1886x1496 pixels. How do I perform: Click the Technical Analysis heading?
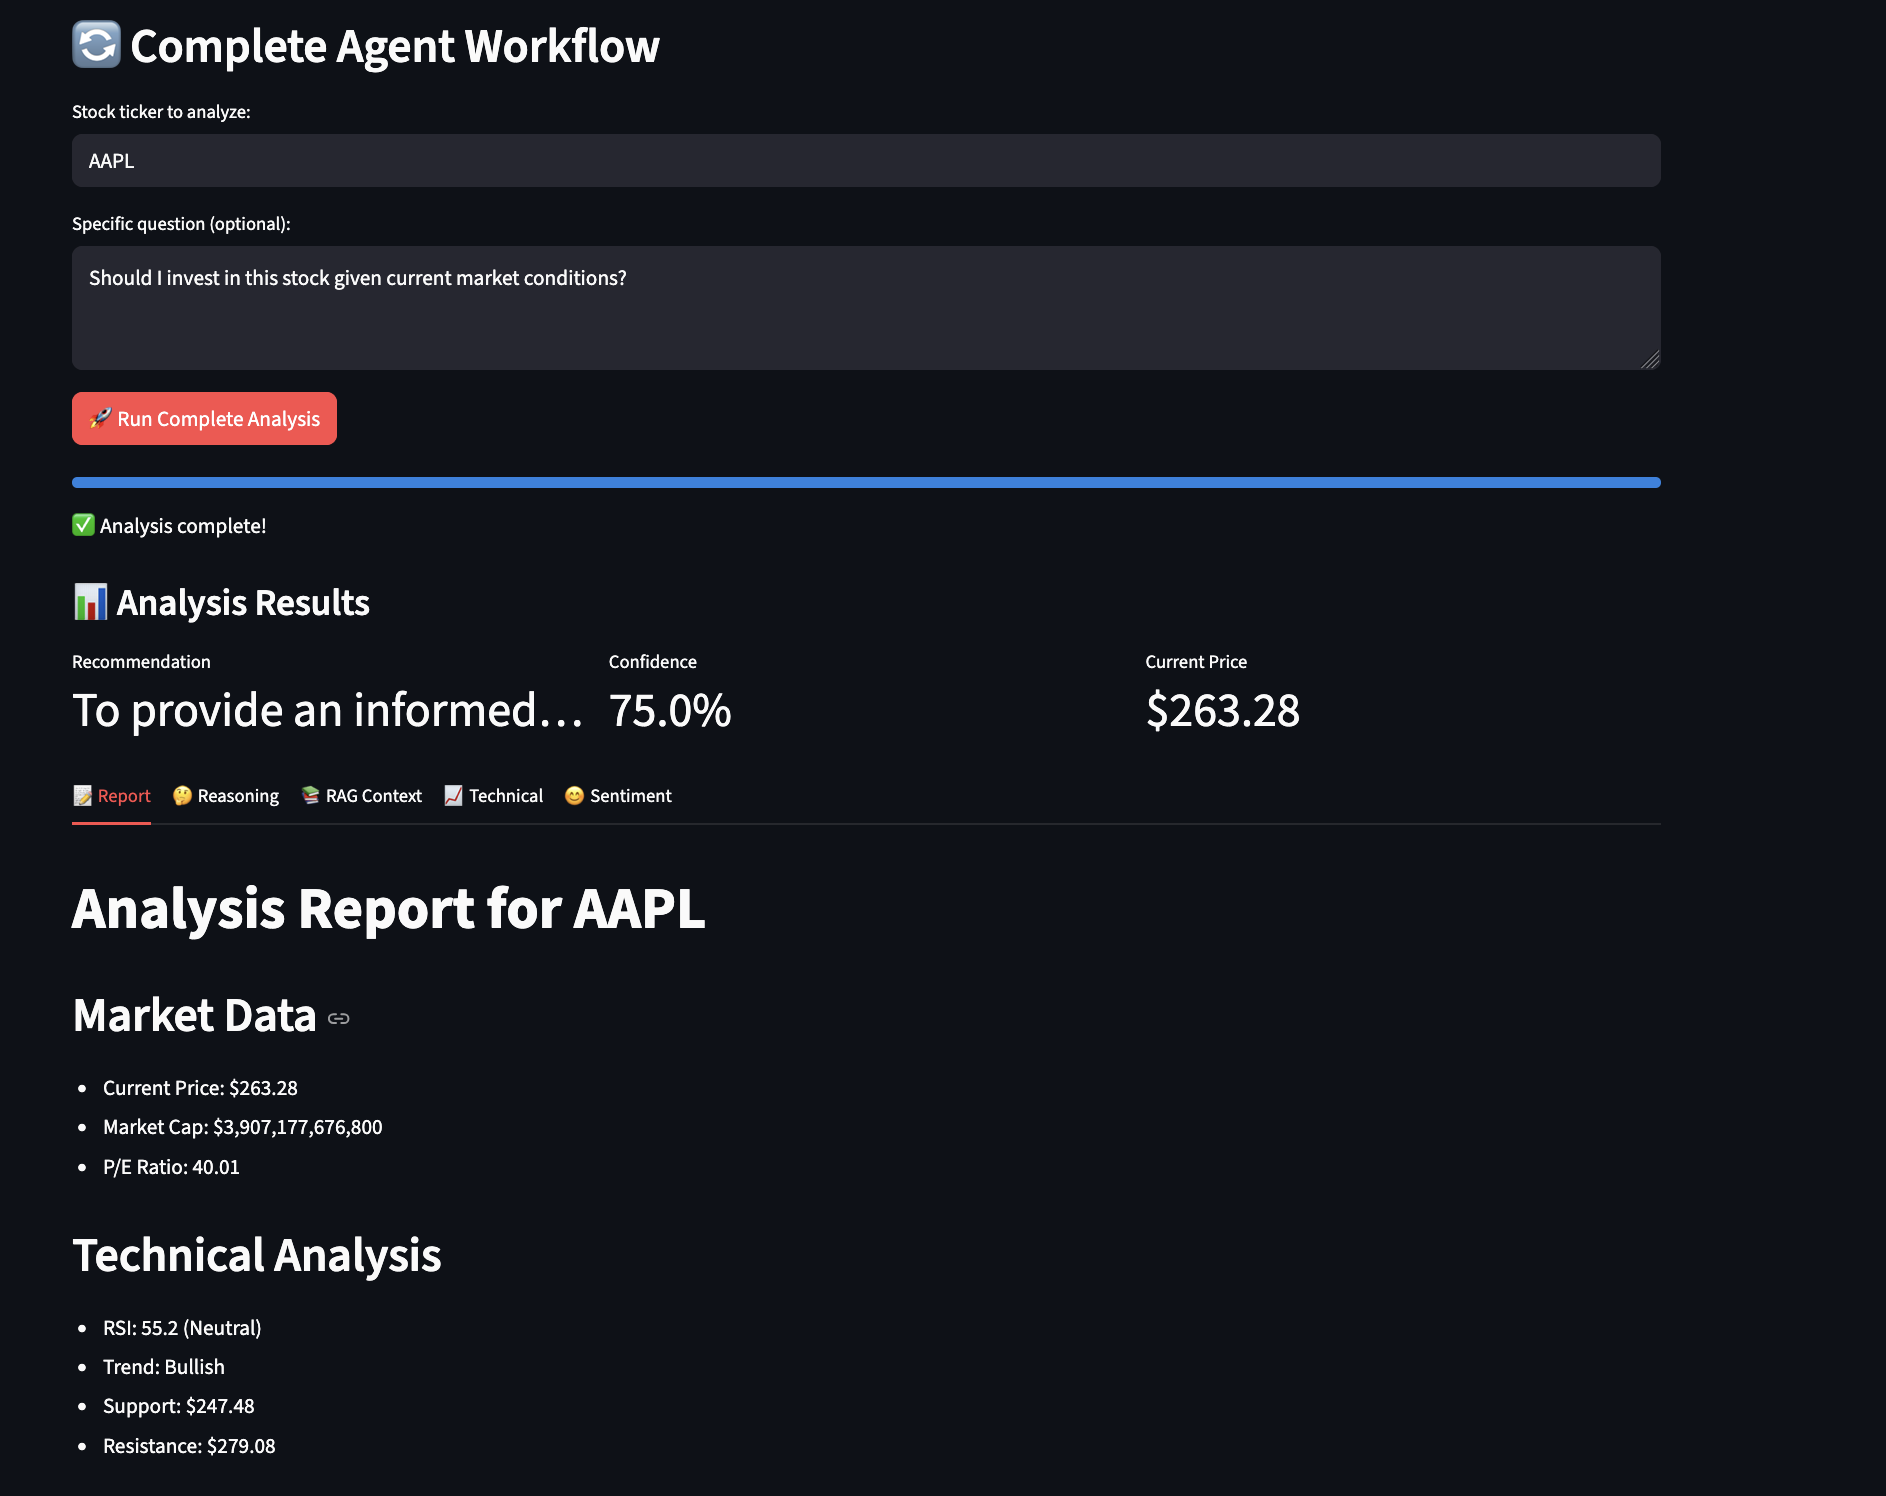[257, 1256]
